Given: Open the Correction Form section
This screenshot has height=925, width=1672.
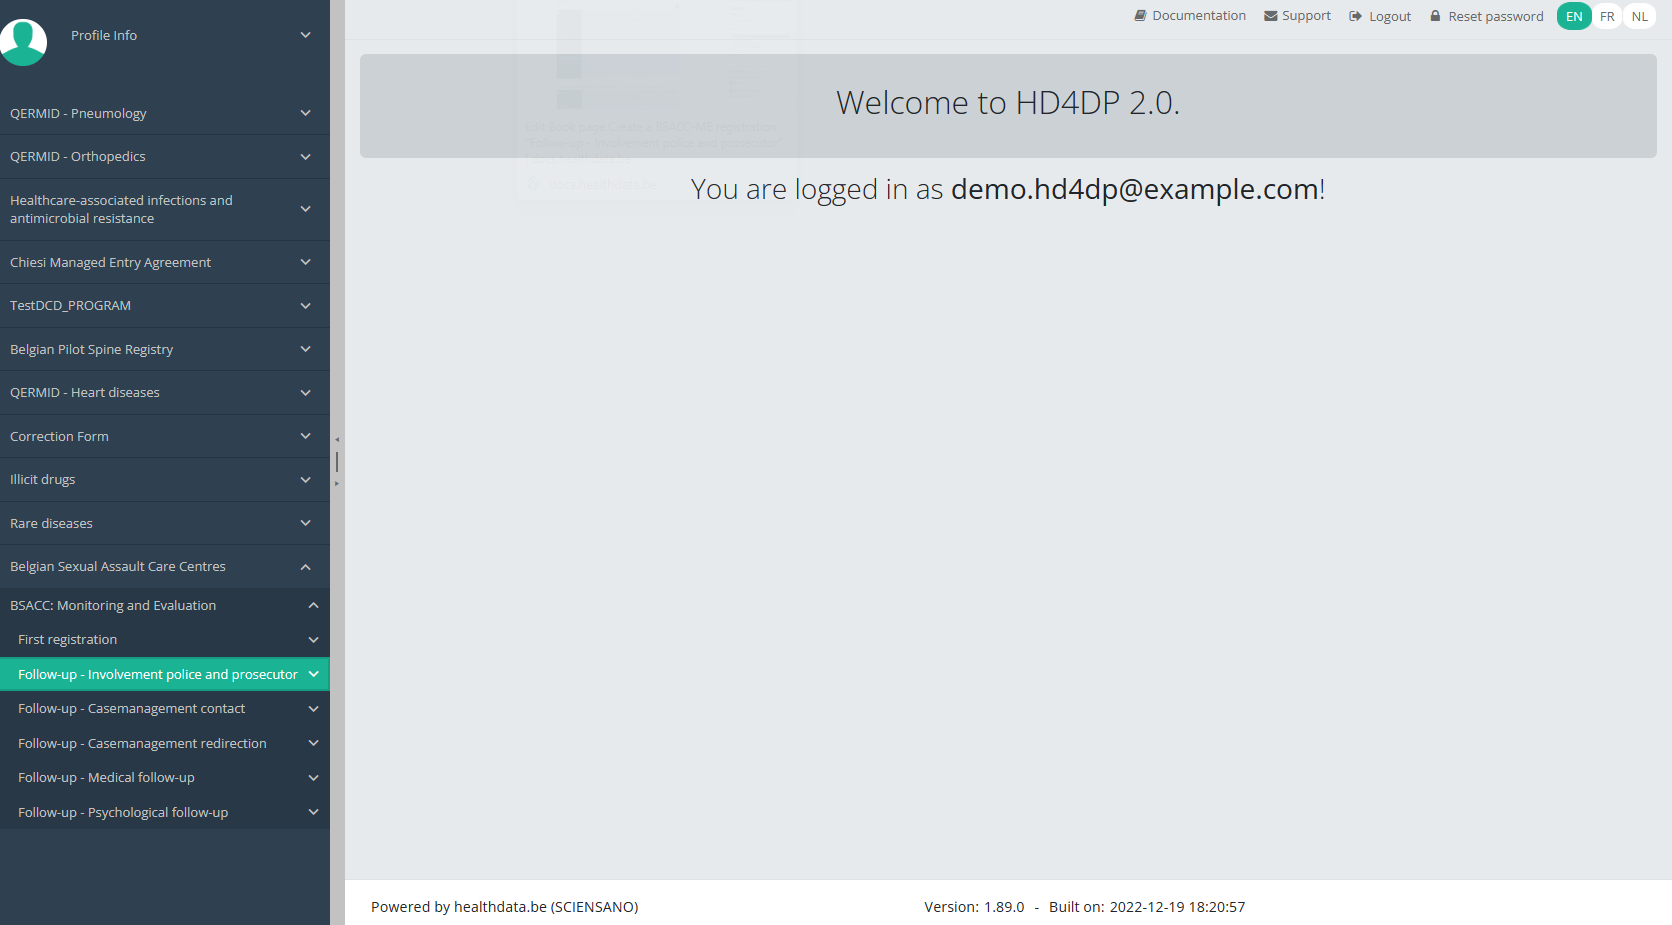Looking at the screenshot, I should (59, 436).
